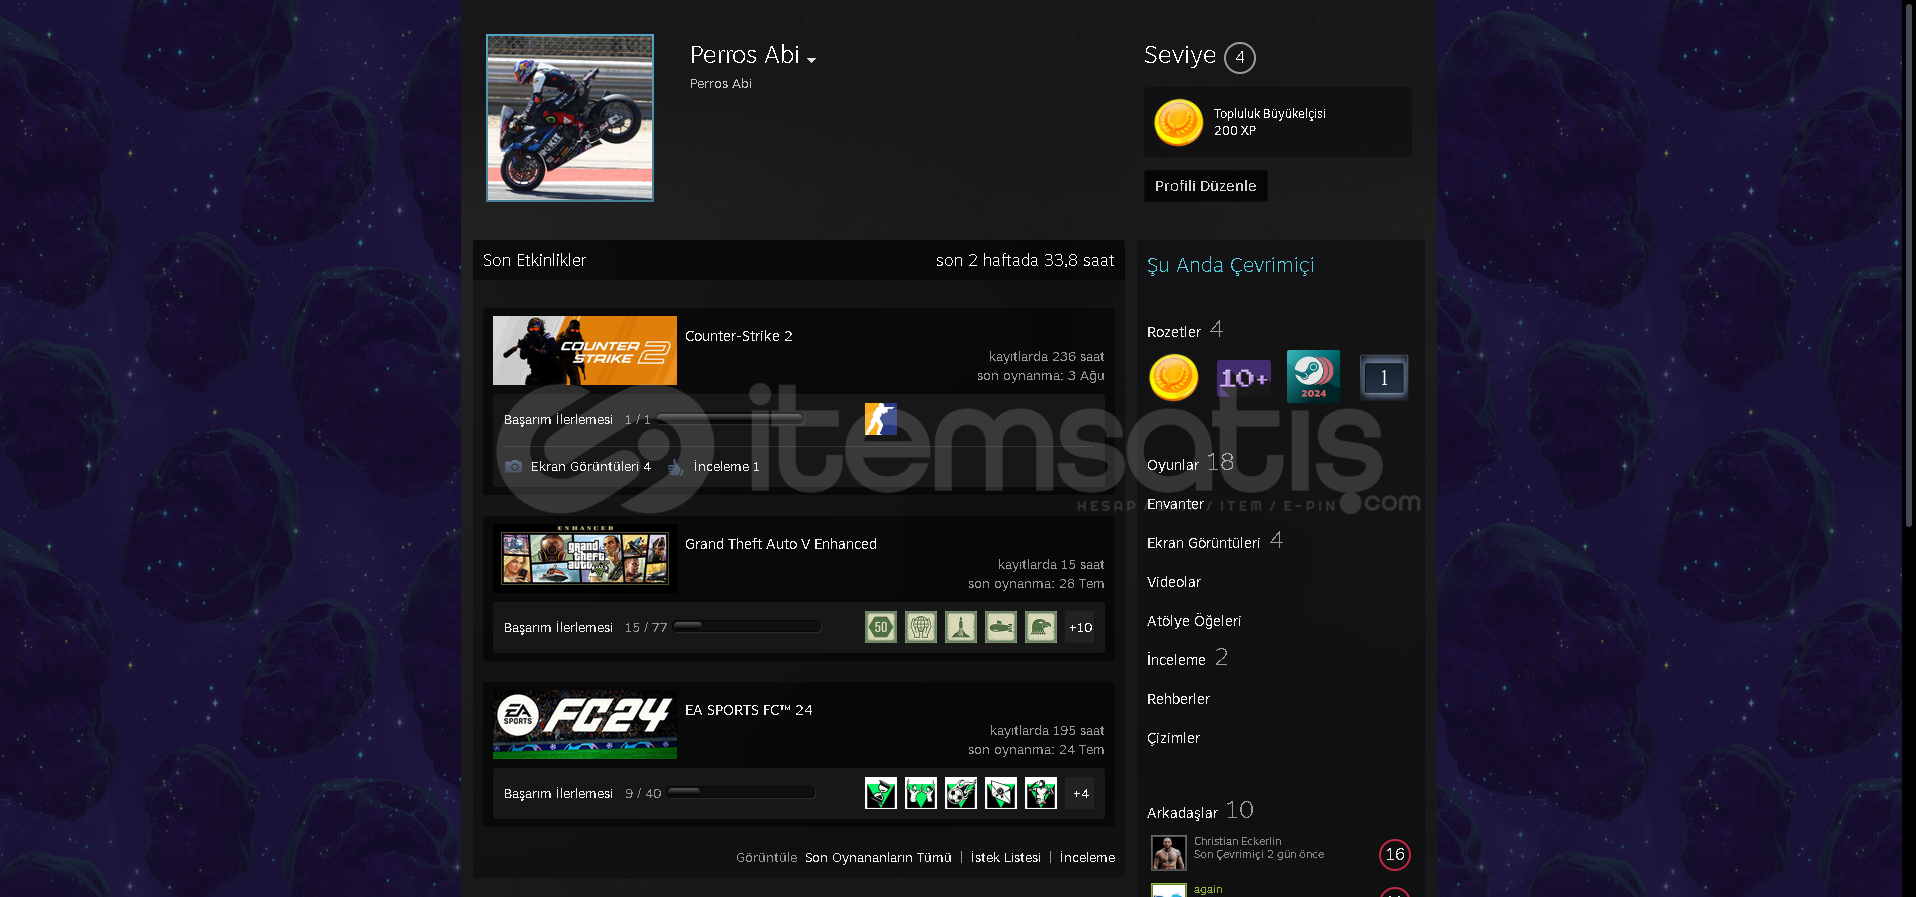The image size is (1916, 897).
Task: Click the GTA V submarine achievement icon
Action: (x=1001, y=627)
